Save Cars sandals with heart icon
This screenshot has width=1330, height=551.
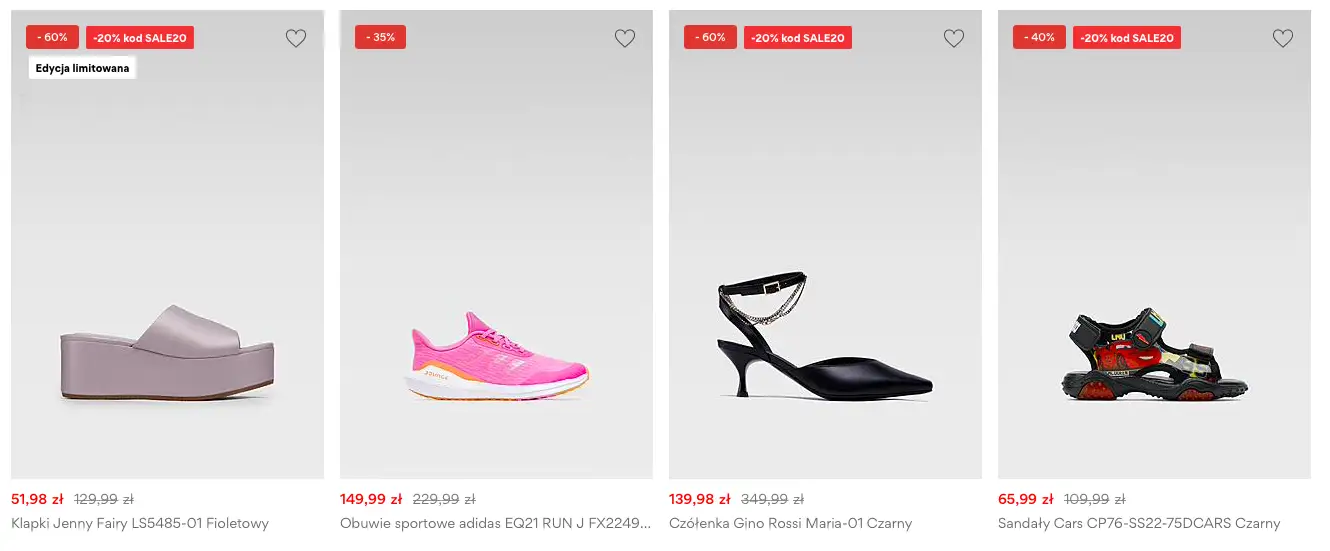point(1283,39)
